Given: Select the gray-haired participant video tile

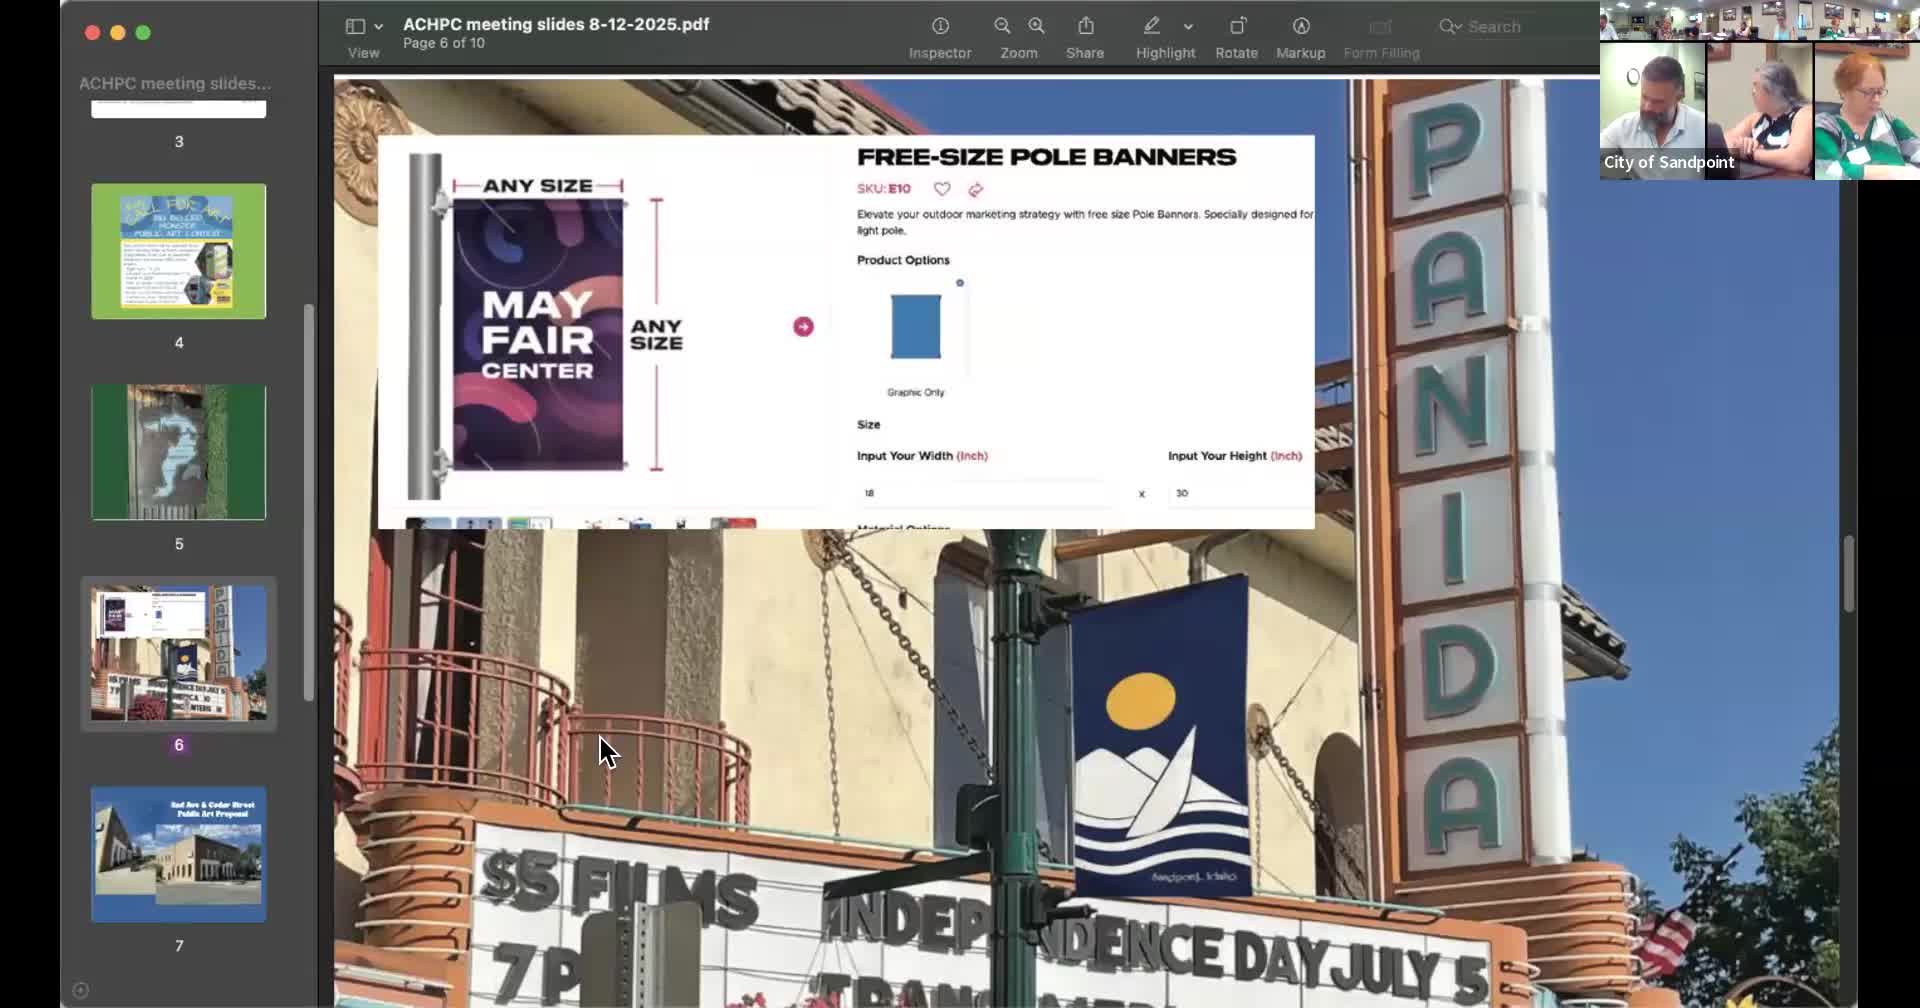Looking at the screenshot, I should (x=1759, y=110).
